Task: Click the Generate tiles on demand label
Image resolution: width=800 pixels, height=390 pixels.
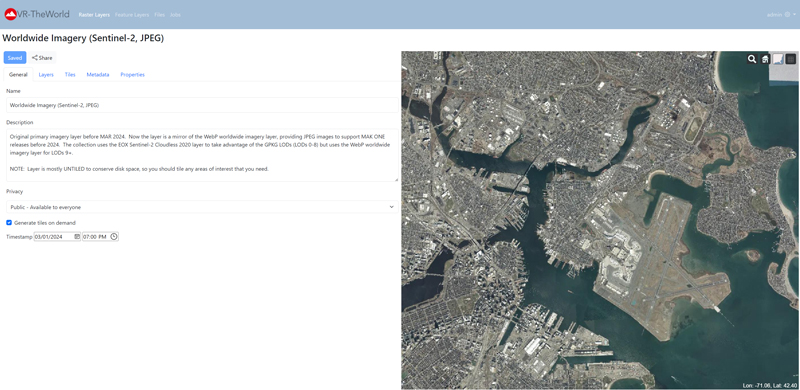Action: pos(45,223)
